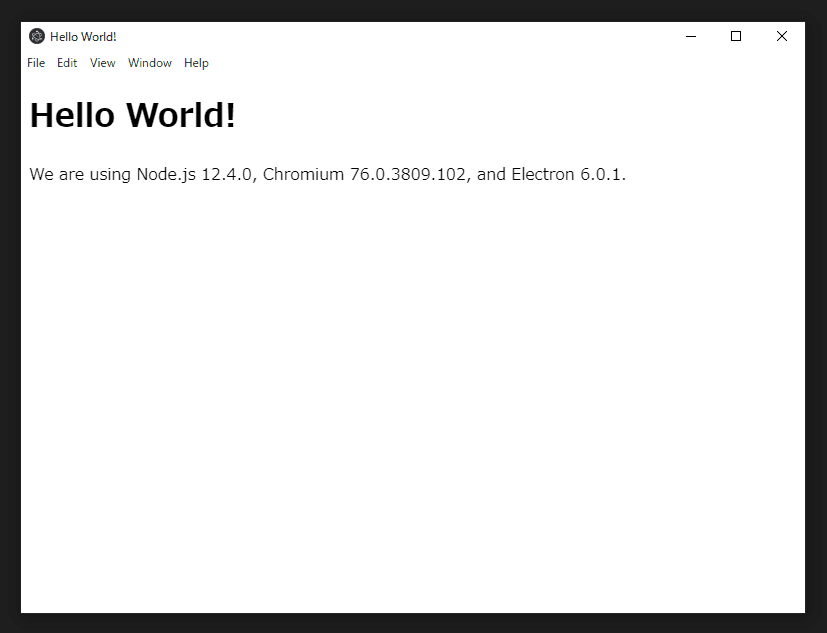Image resolution: width=827 pixels, height=633 pixels.
Task: Close the Hello World window
Action: (x=782, y=36)
